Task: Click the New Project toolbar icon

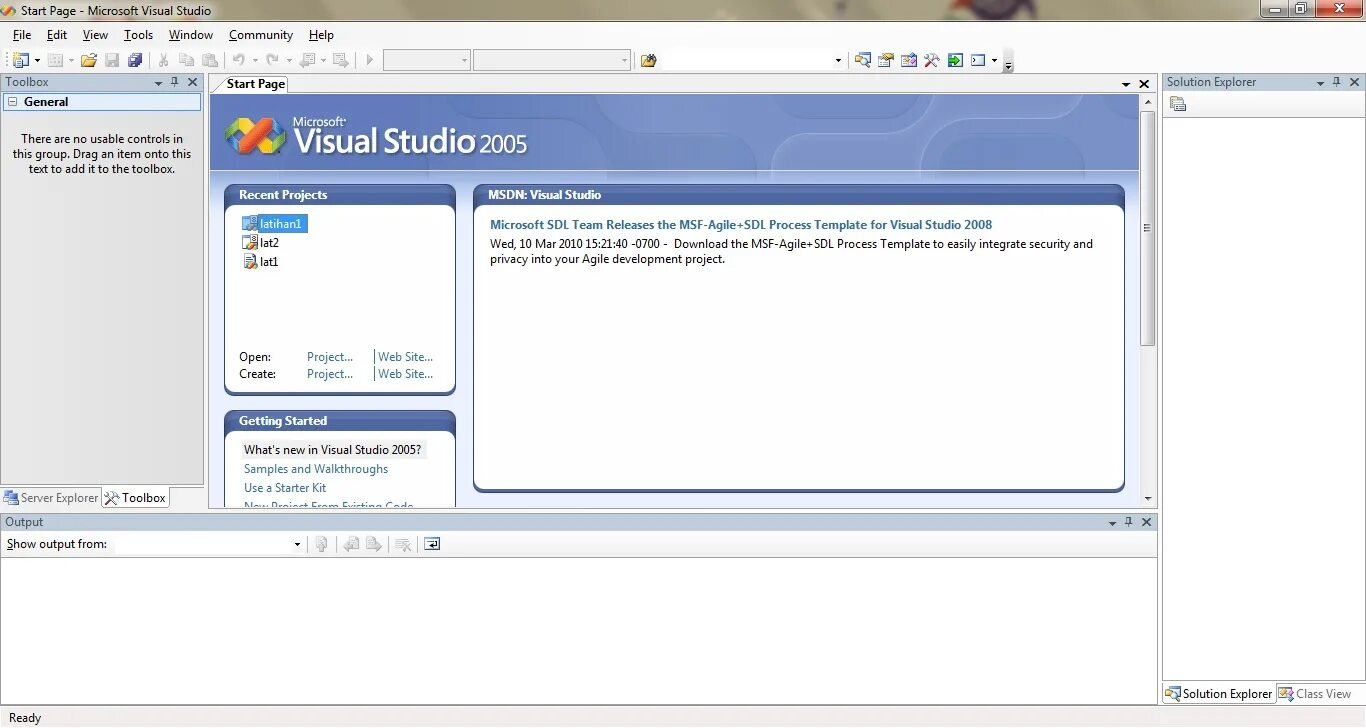Action: (x=19, y=60)
